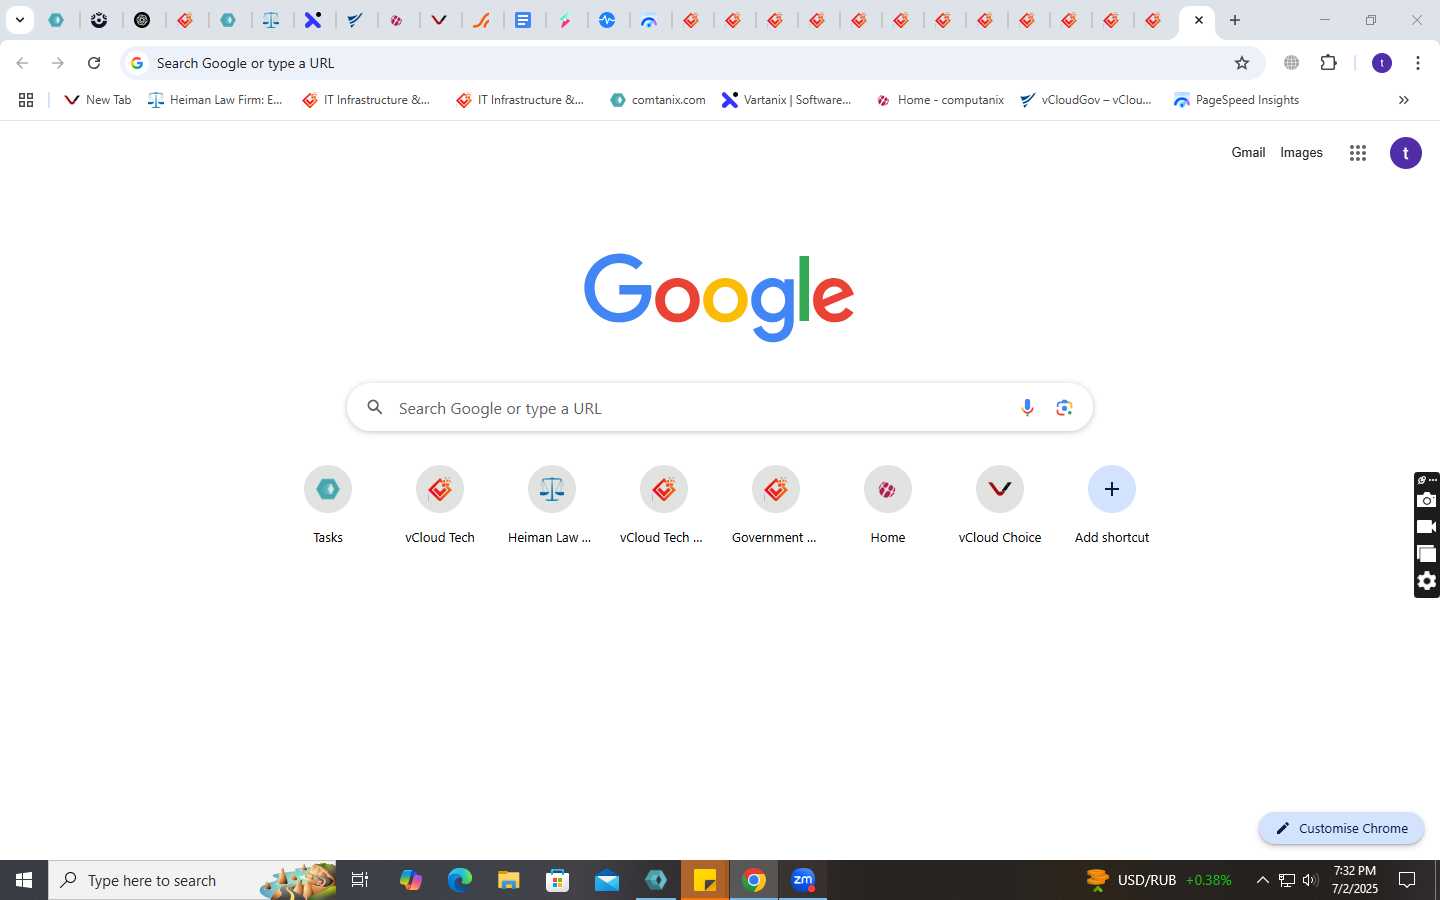The height and width of the screenshot is (900, 1440).
Task: Bookmark this page with the star
Action: pos(1242,63)
